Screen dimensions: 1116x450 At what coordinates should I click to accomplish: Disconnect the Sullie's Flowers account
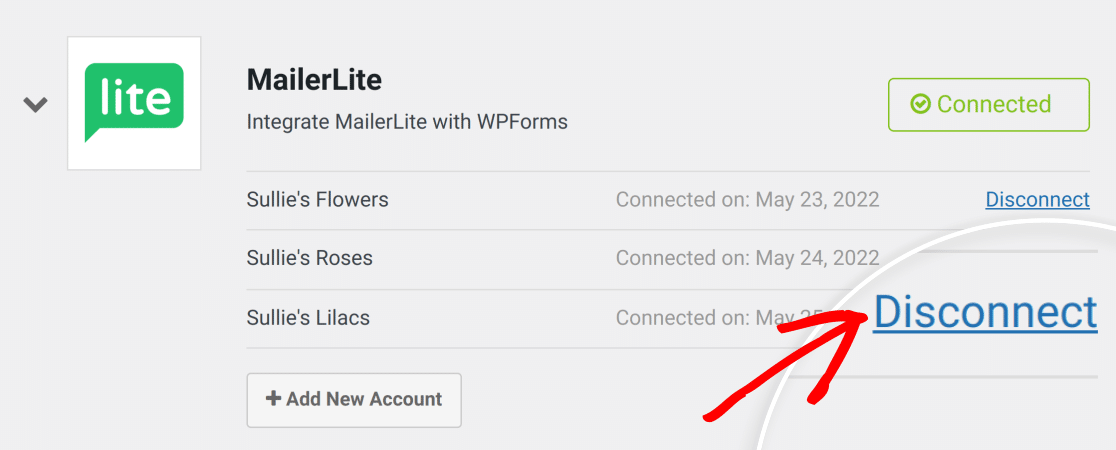point(1037,199)
